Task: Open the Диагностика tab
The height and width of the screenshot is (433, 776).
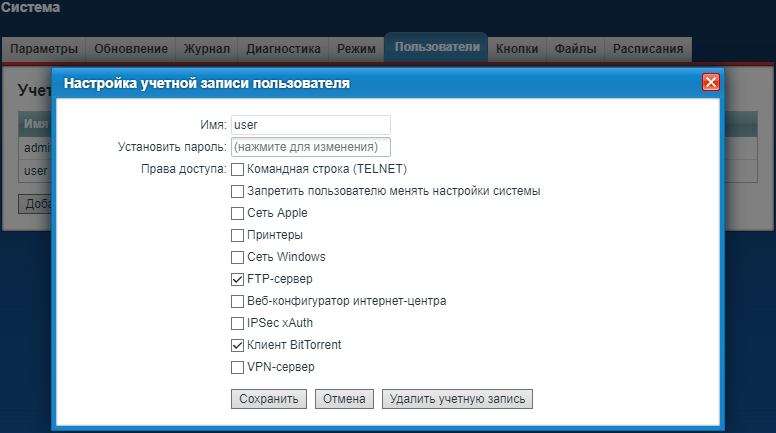Action: point(283,49)
